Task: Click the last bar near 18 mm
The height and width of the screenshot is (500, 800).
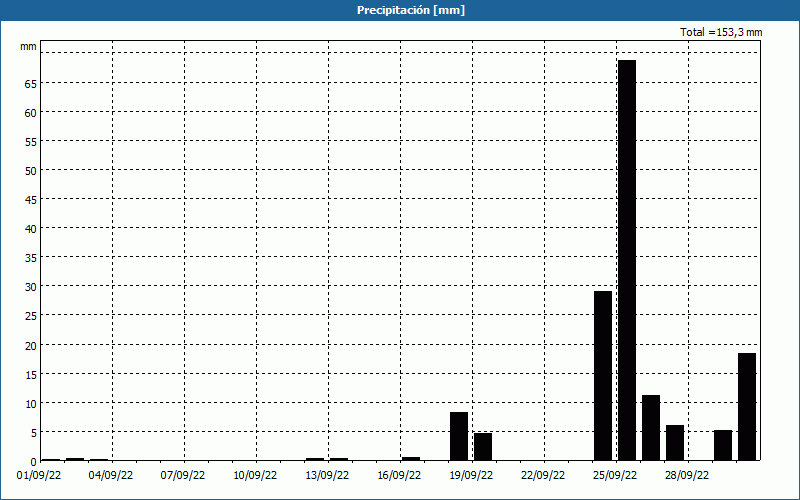Action: pos(747,407)
